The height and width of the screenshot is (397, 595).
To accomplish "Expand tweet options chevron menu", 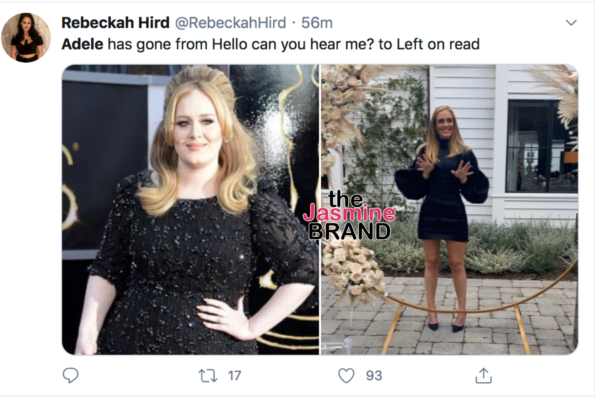I will pos(571,23).
